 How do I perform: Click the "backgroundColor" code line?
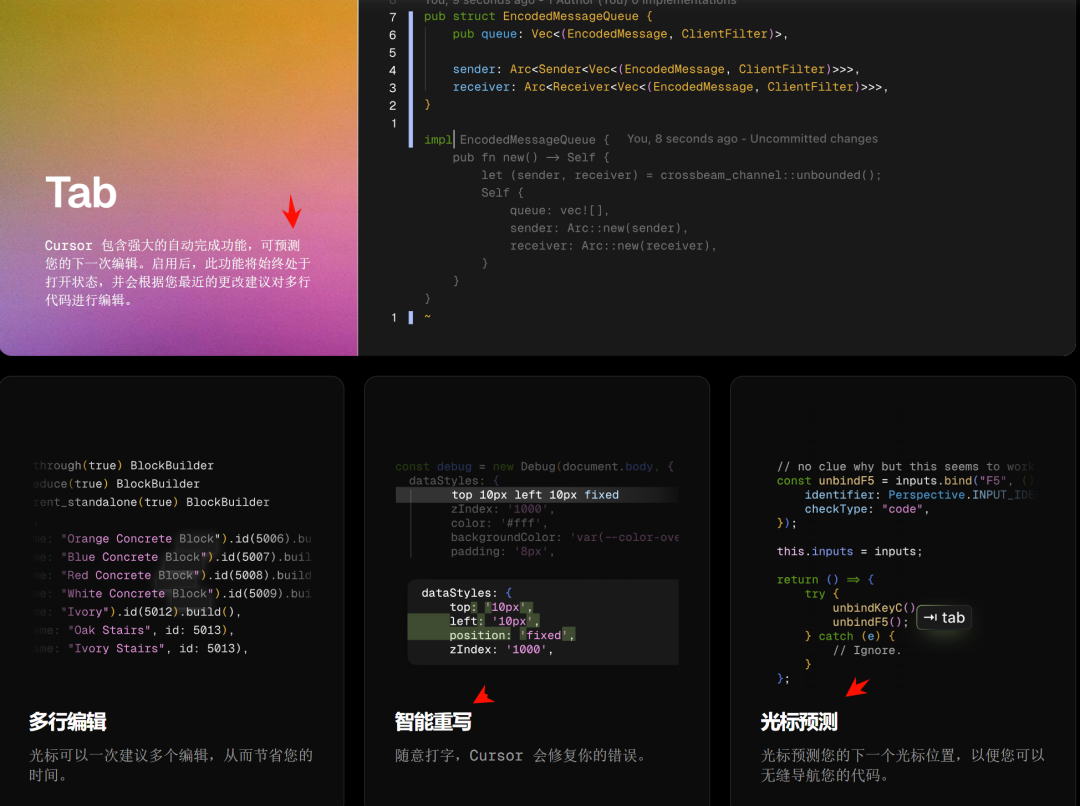[x=564, y=537]
